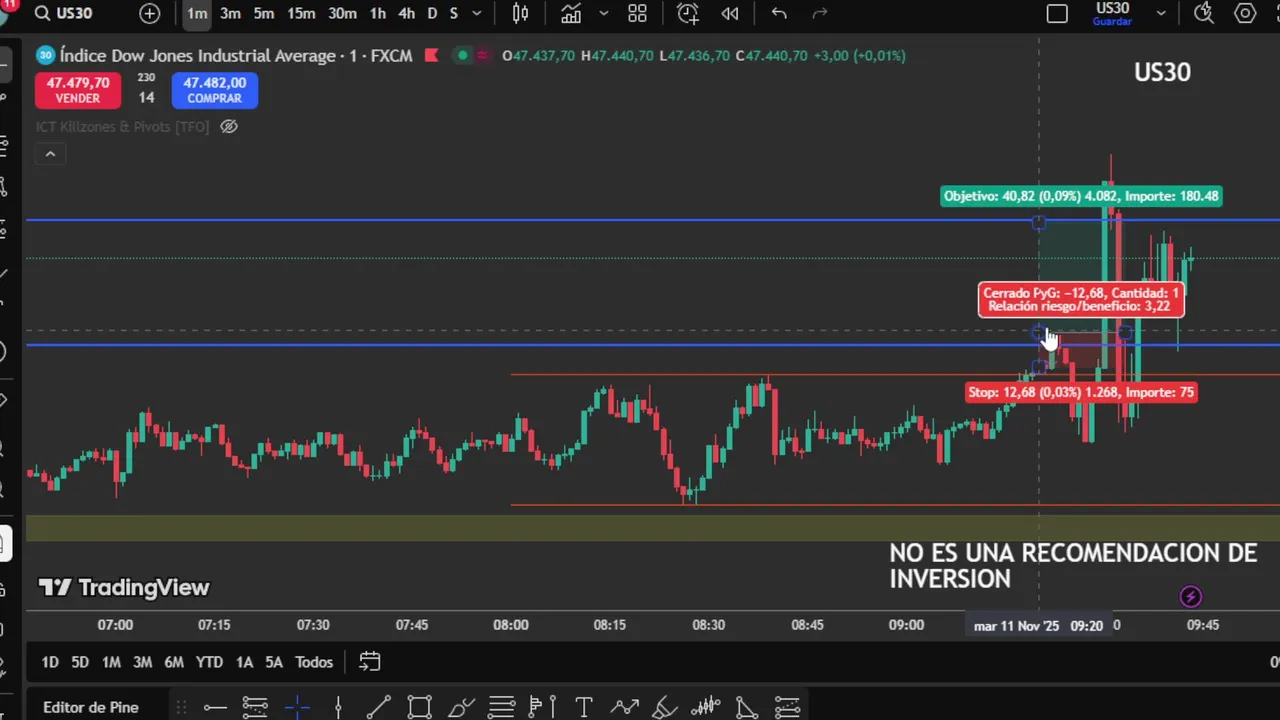Expand the timeframe interval dropdown
The width and height of the screenshot is (1280, 720).
coord(477,13)
